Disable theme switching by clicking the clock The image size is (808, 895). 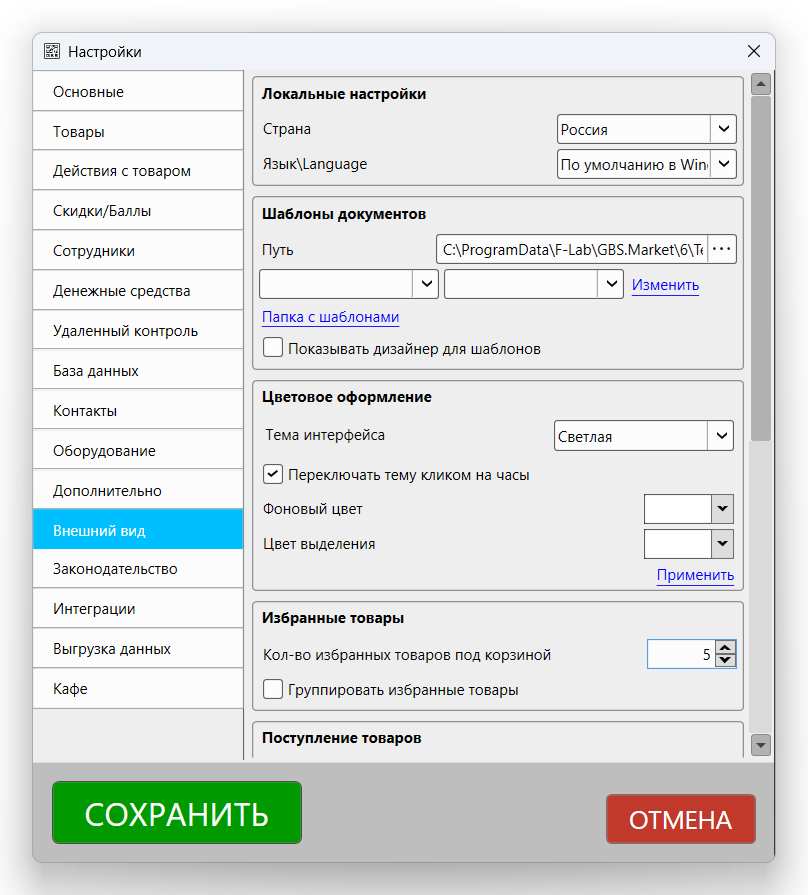(x=273, y=474)
